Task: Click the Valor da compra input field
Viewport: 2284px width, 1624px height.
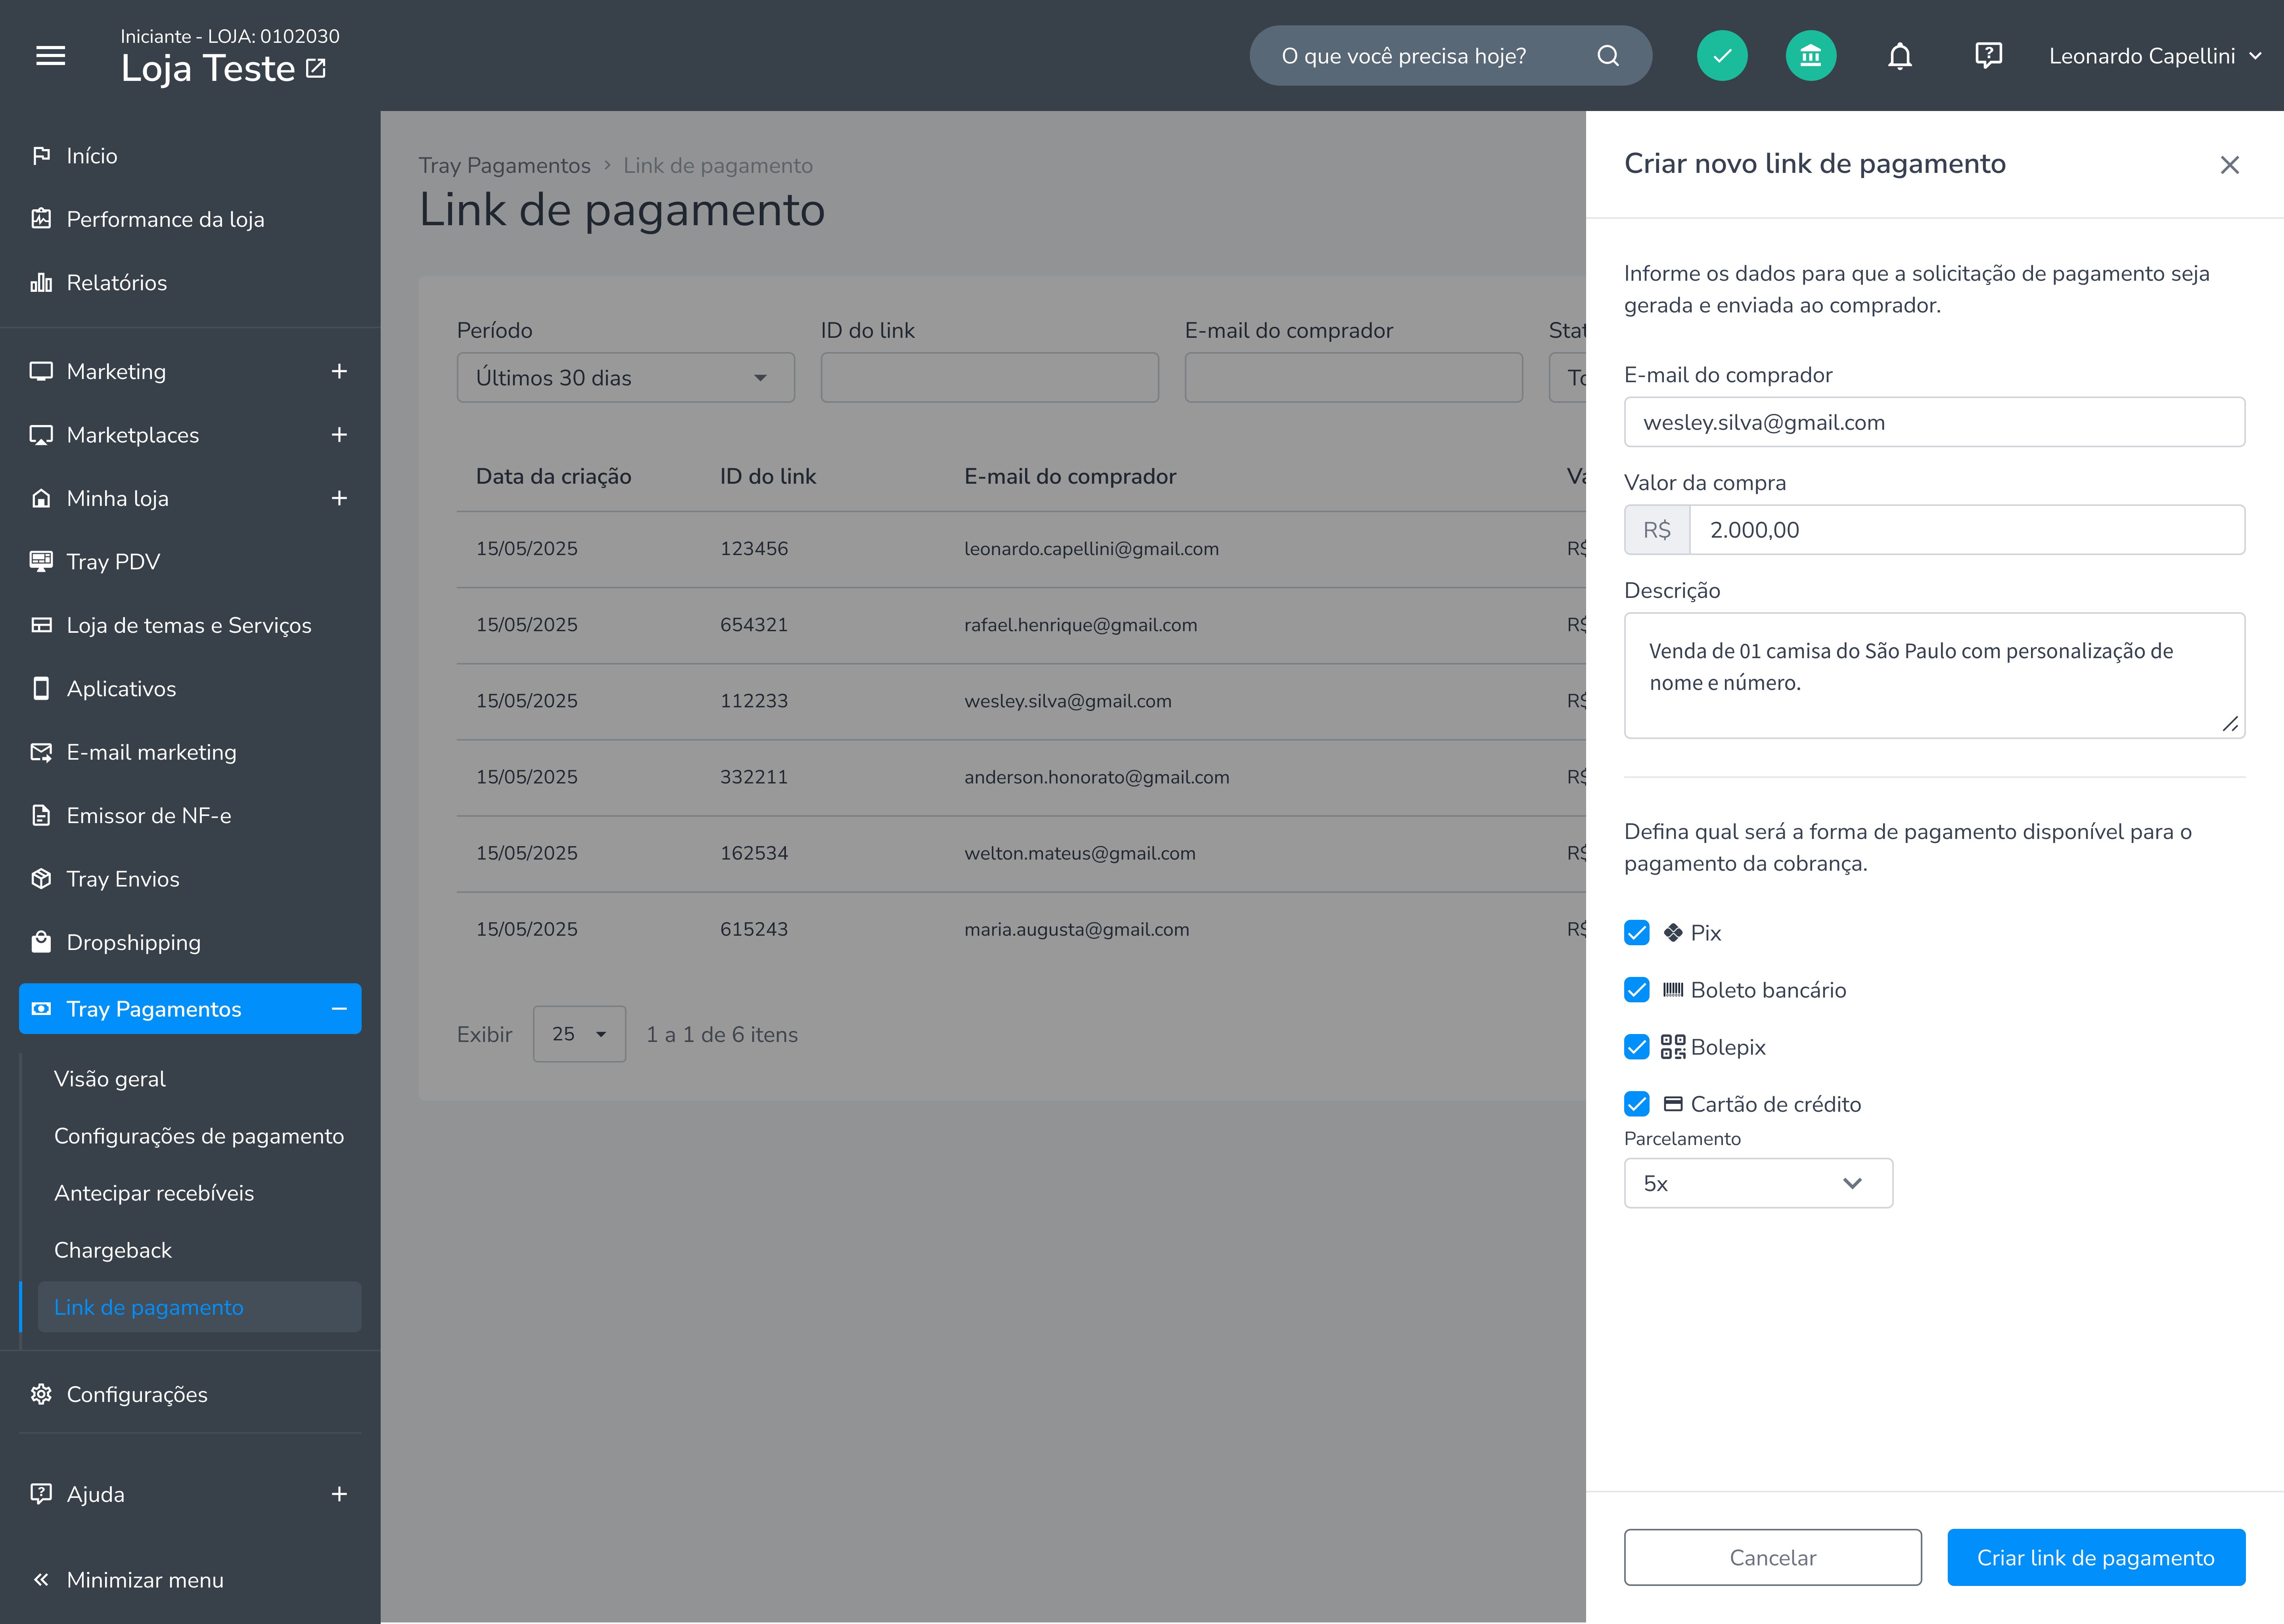Action: 1966,530
